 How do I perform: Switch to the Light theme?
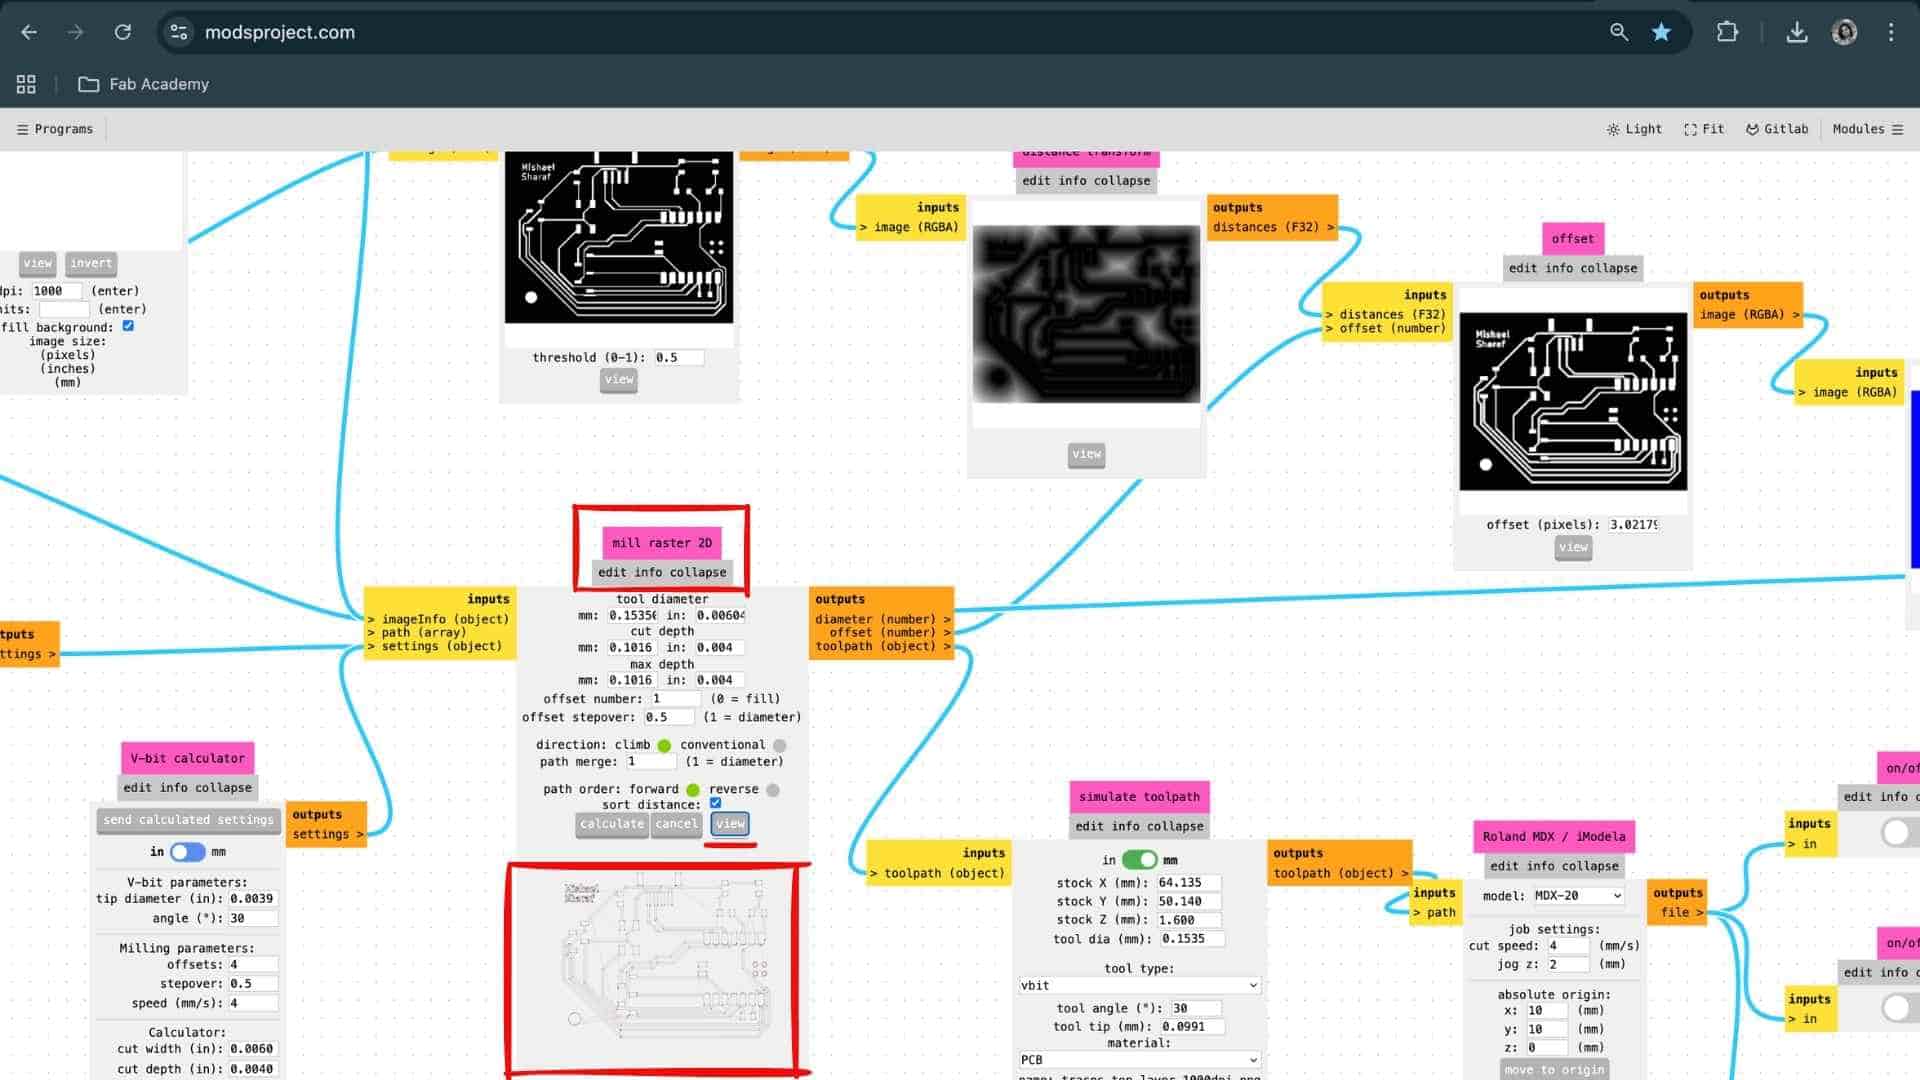tap(1634, 129)
